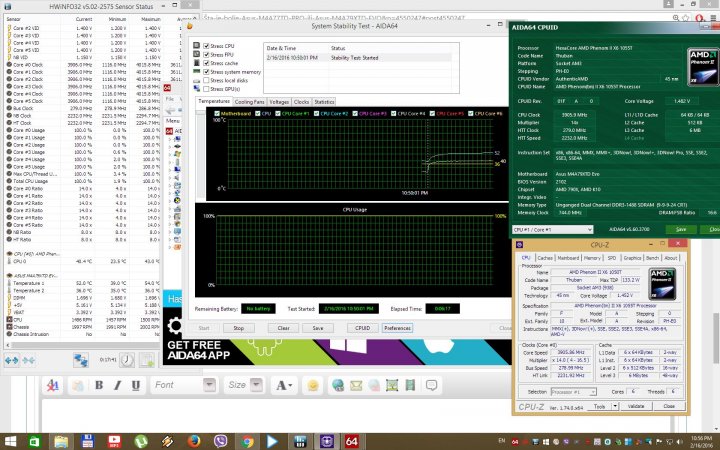This screenshot has height=450, width=720.
Task: Toggle underline in forum editor
Action: pyautogui.click(x=136, y=385)
